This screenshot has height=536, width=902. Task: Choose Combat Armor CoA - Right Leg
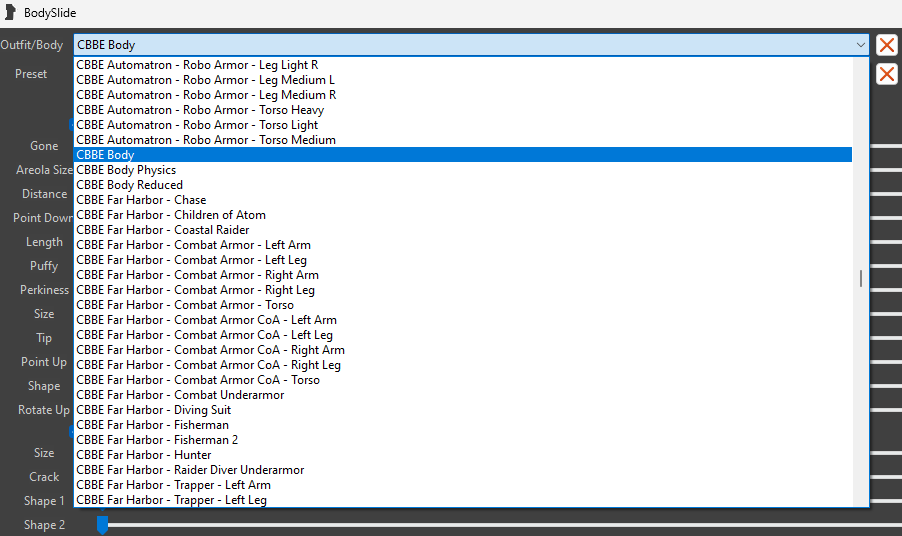(463, 365)
